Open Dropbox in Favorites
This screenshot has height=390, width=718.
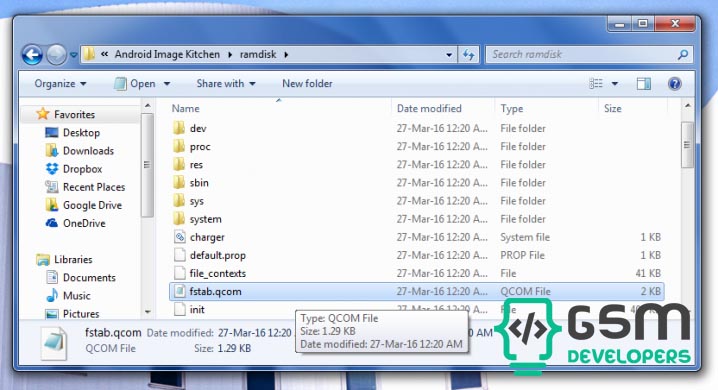coord(82,169)
